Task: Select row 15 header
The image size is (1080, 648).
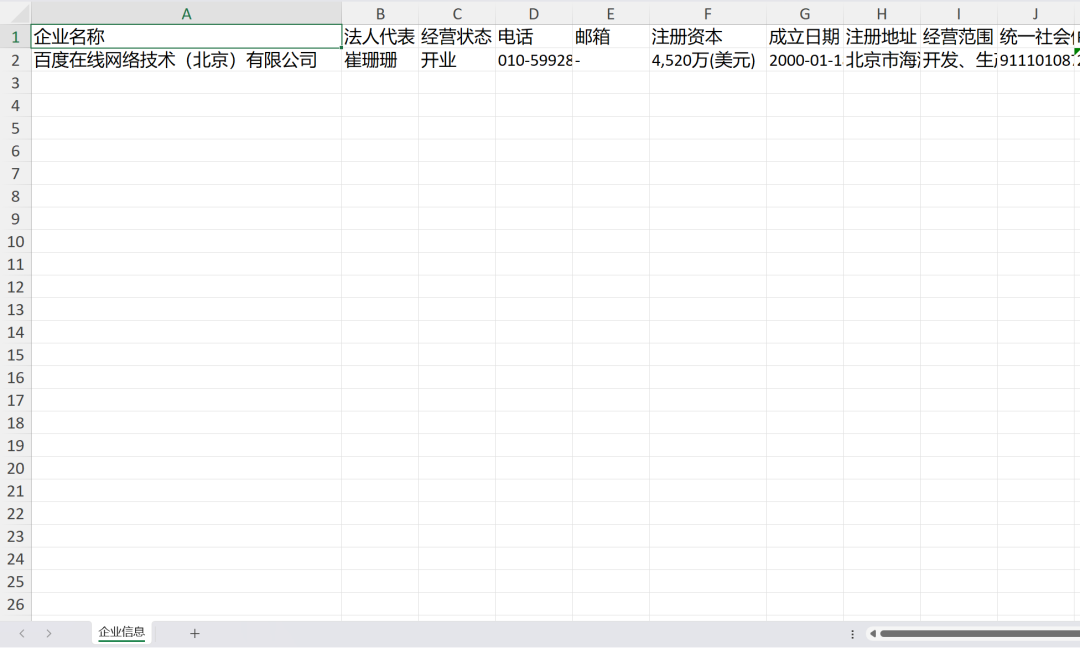Action: (15, 355)
